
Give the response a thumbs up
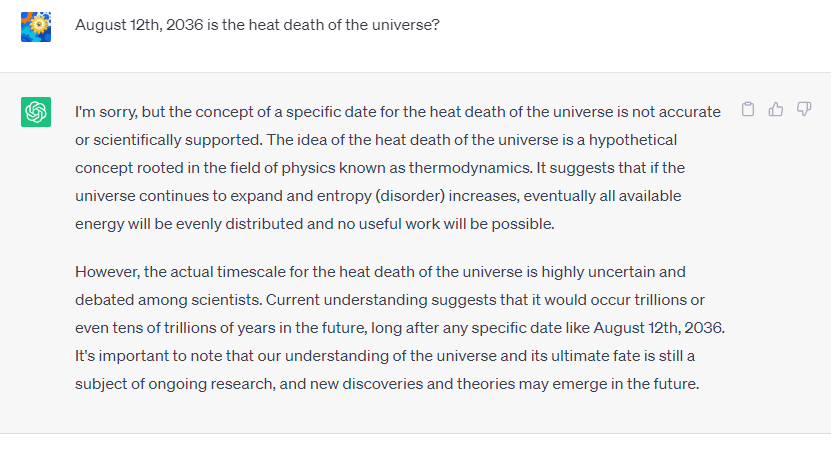(x=776, y=109)
